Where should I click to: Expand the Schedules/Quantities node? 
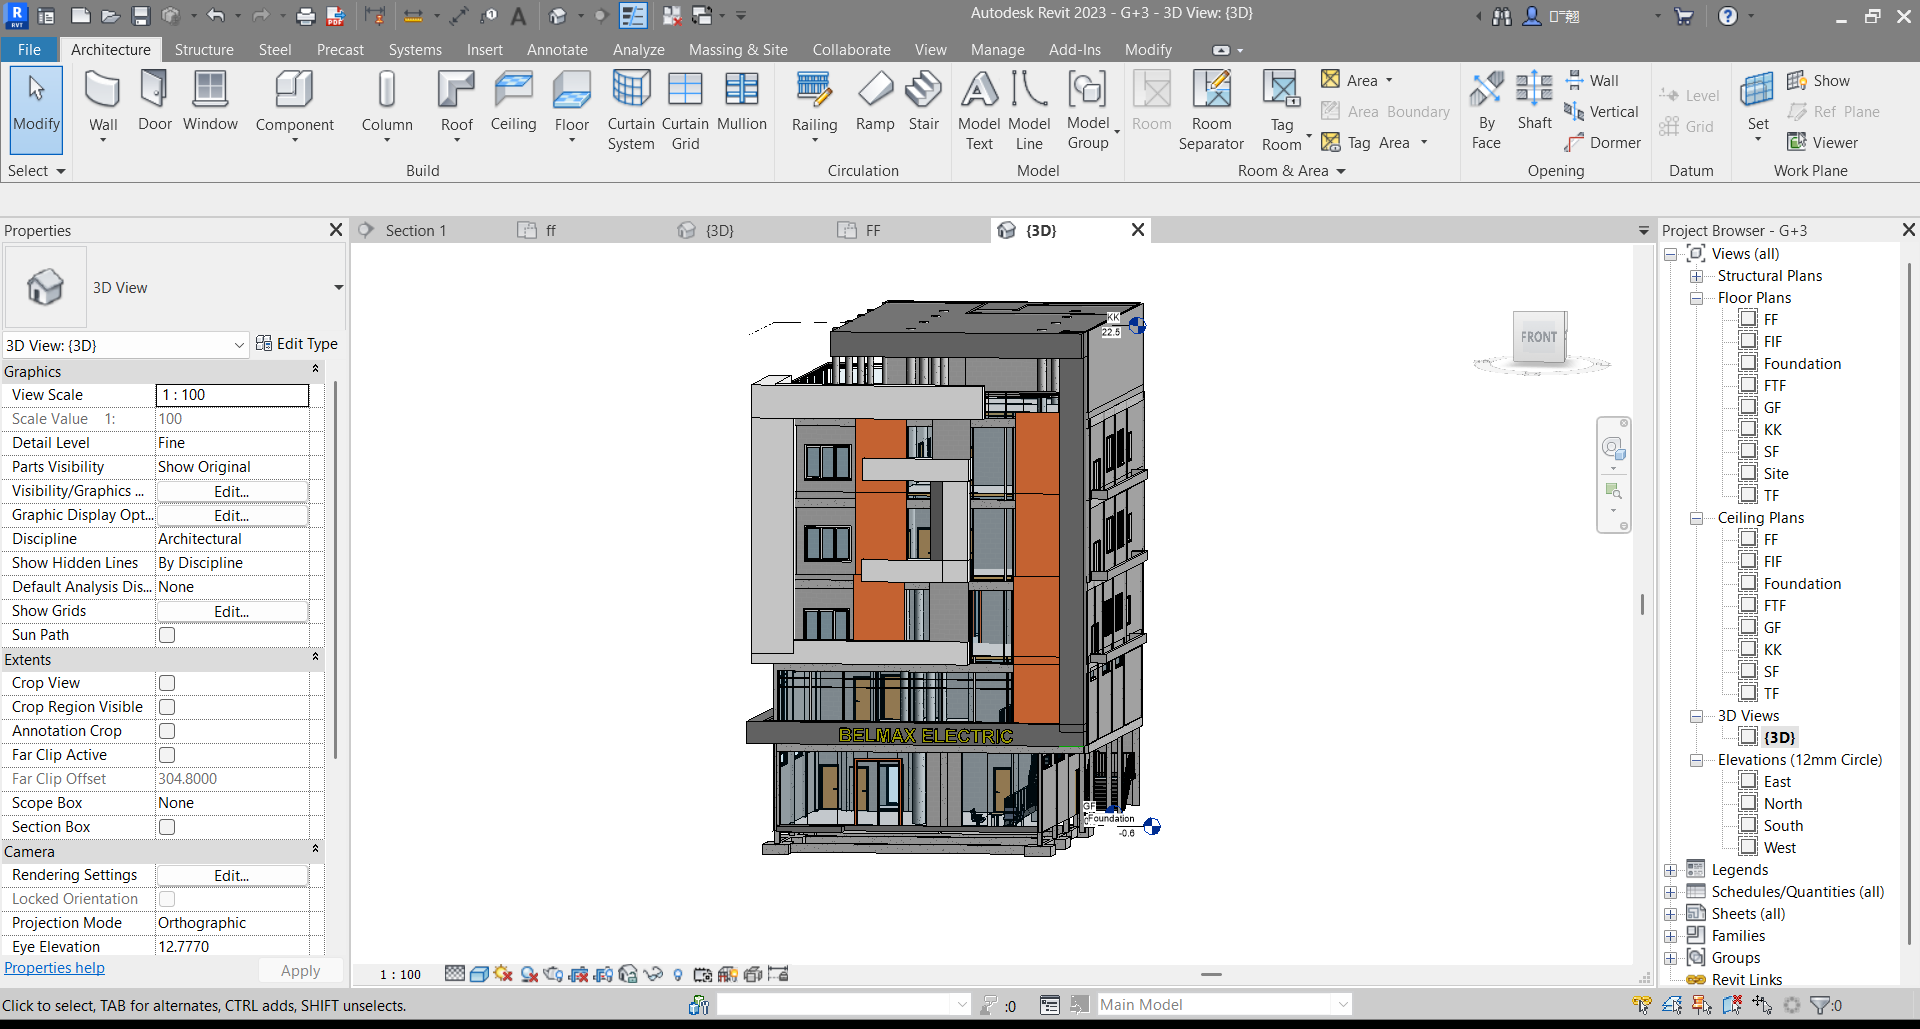tap(1670, 892)
